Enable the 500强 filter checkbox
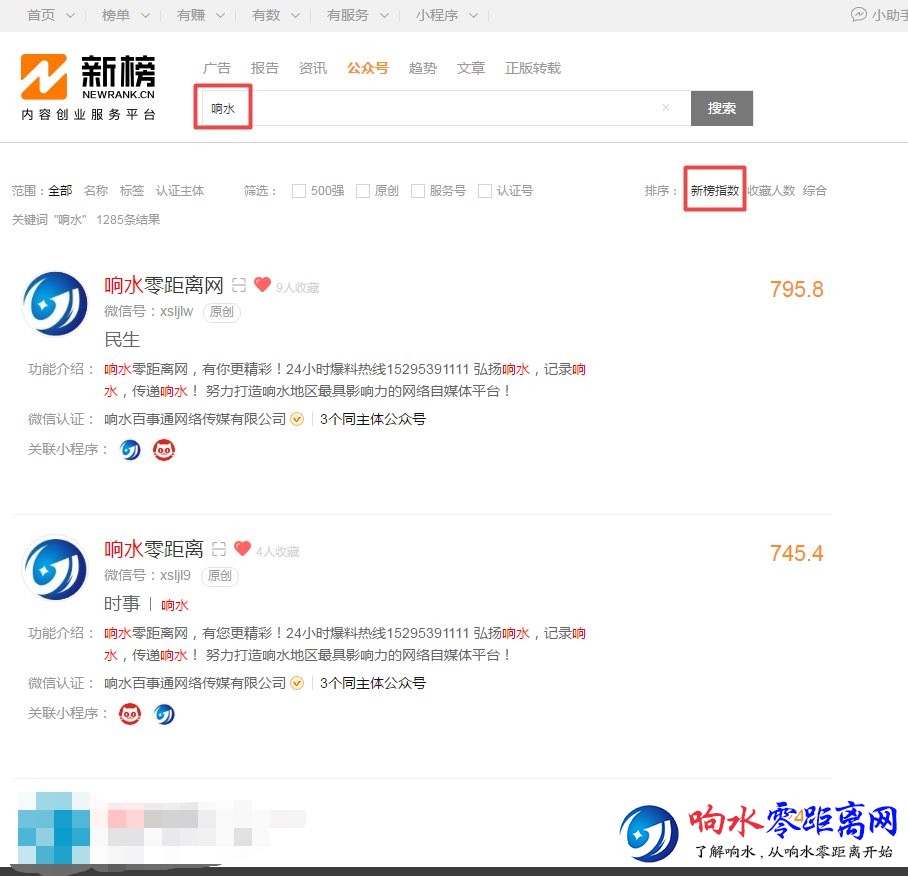The height and width of the screenshot is (876, 908). pyautogui.click(x=299, y=191)
